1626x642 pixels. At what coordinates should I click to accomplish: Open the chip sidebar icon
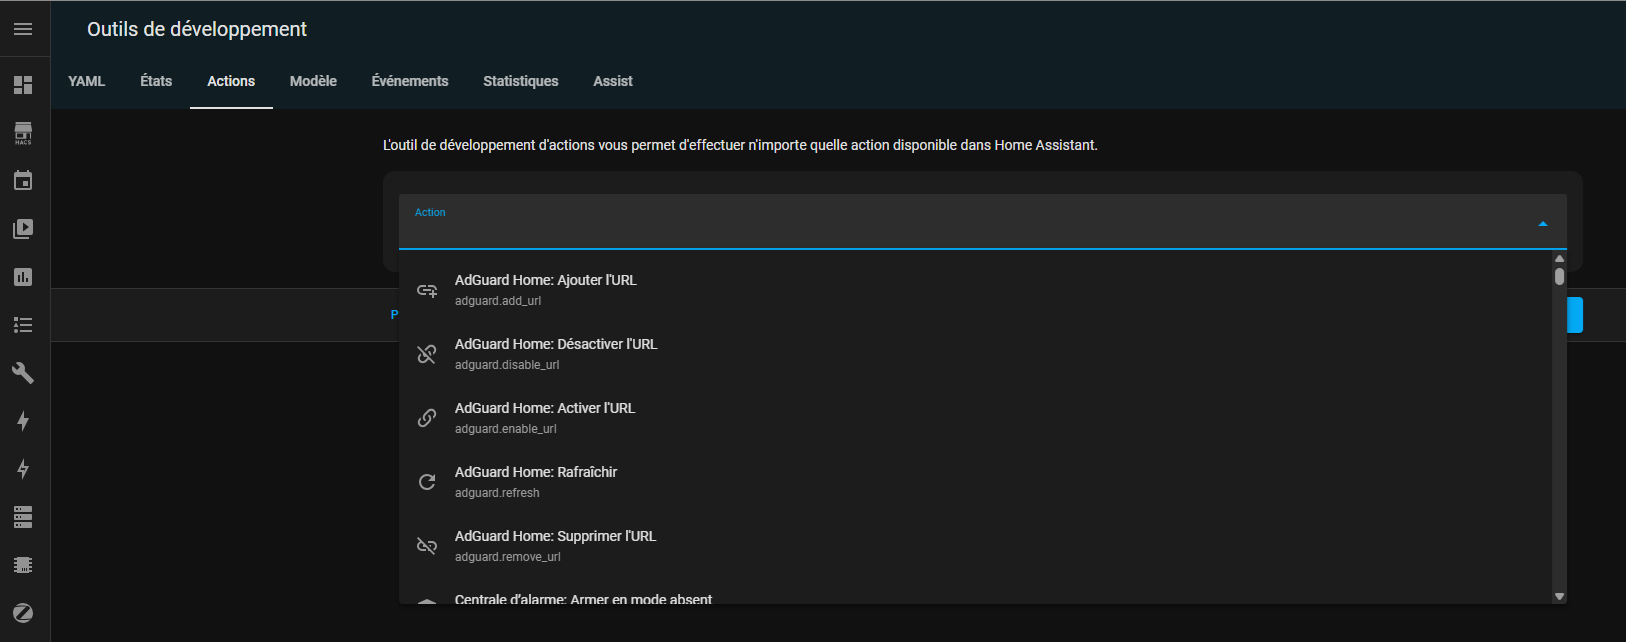[x=23, y=565]
